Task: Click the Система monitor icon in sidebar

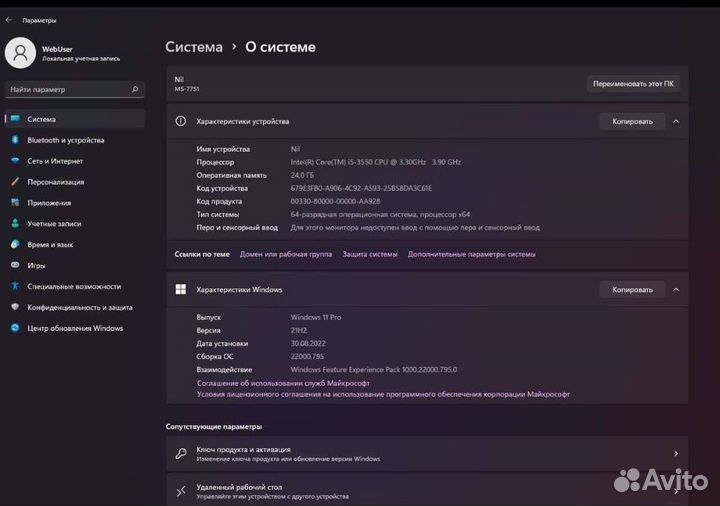Action: click(16, 119)
